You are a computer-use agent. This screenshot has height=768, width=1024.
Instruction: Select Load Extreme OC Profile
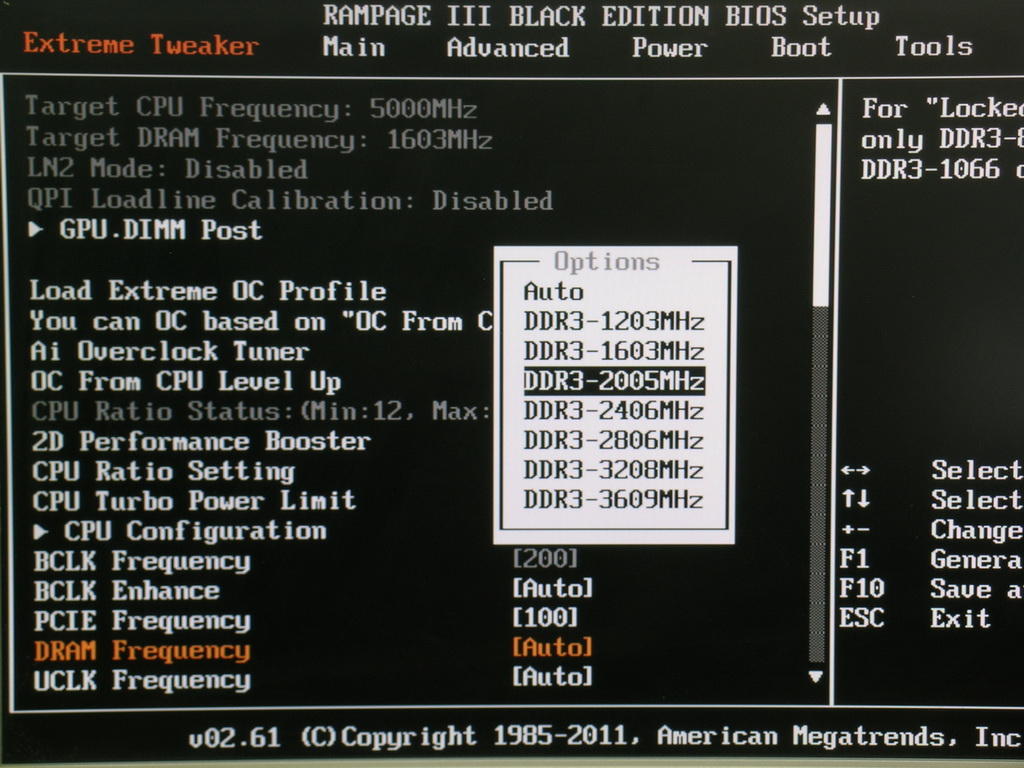[208, 291]
